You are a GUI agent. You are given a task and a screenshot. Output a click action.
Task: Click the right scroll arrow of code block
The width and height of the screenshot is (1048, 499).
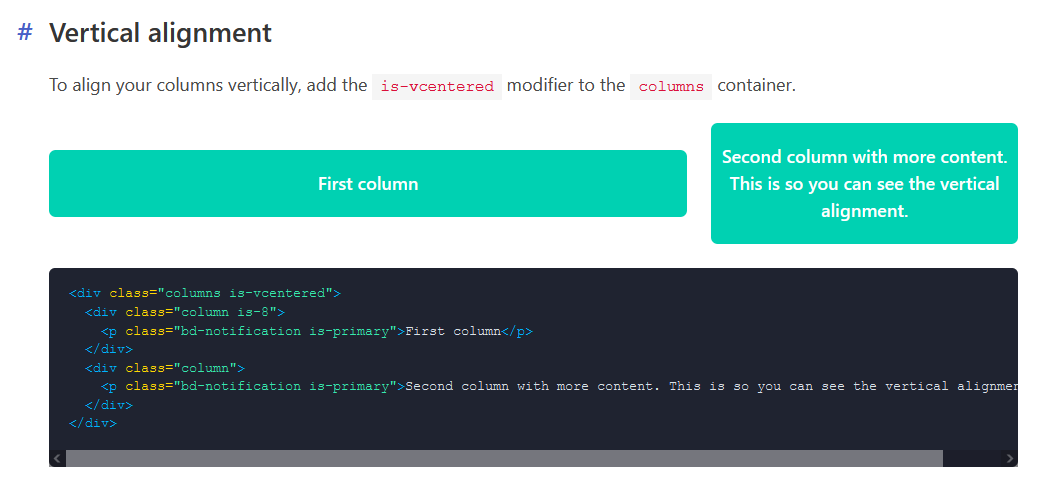coord(1009,458)
